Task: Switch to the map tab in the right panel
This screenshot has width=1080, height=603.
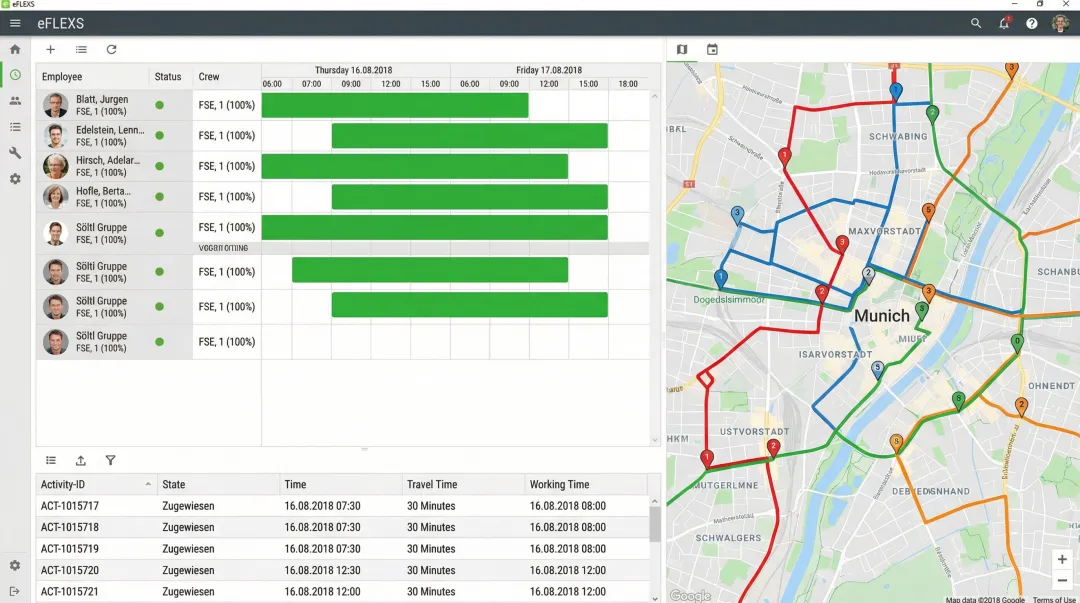Action: coord(684,49)
